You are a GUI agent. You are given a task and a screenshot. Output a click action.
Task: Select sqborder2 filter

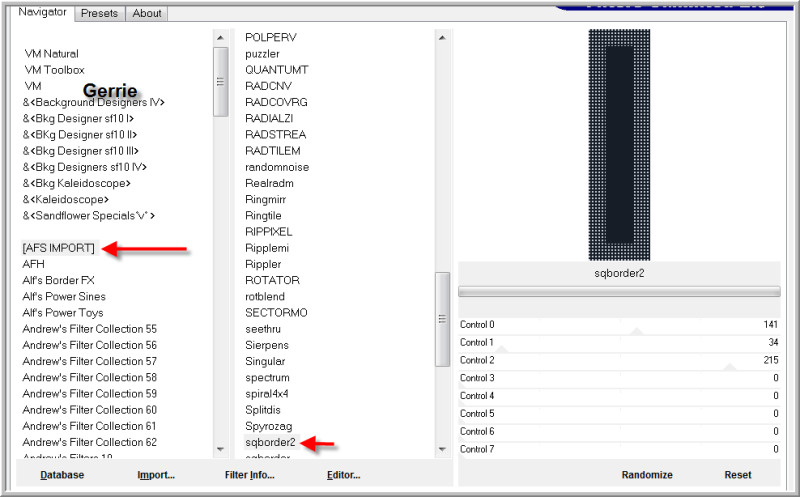[x=270, y=442]
